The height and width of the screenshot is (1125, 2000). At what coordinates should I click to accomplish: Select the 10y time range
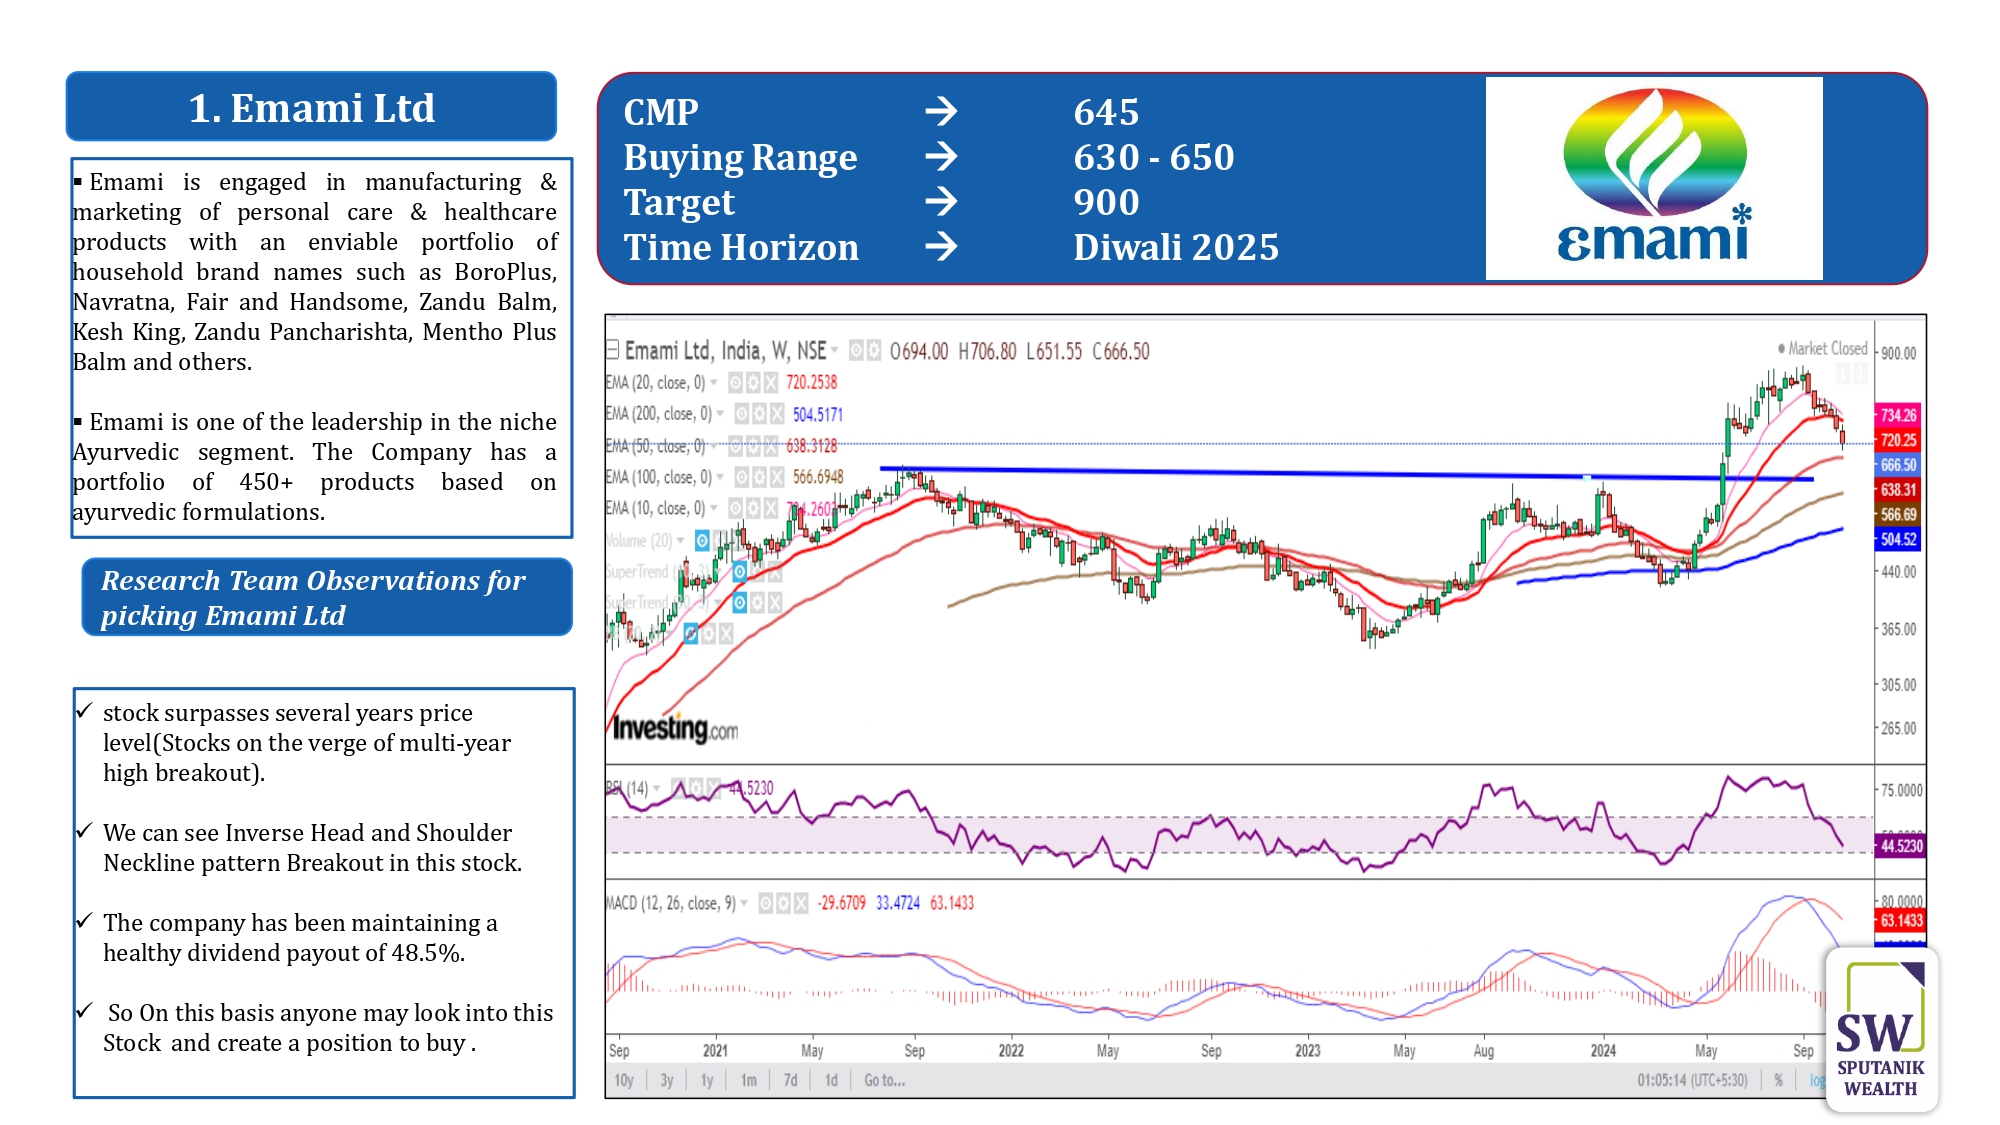(x=624, y=1081)
